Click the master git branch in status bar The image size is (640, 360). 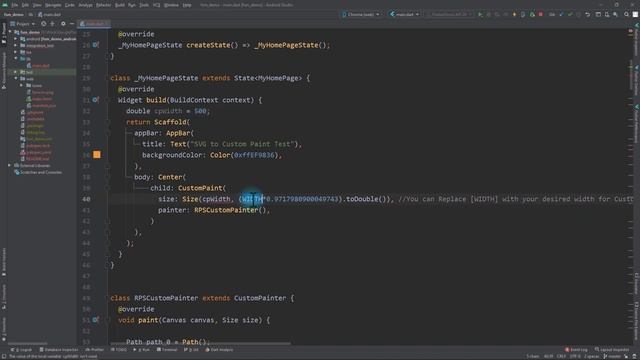click(x=612, y=356)
